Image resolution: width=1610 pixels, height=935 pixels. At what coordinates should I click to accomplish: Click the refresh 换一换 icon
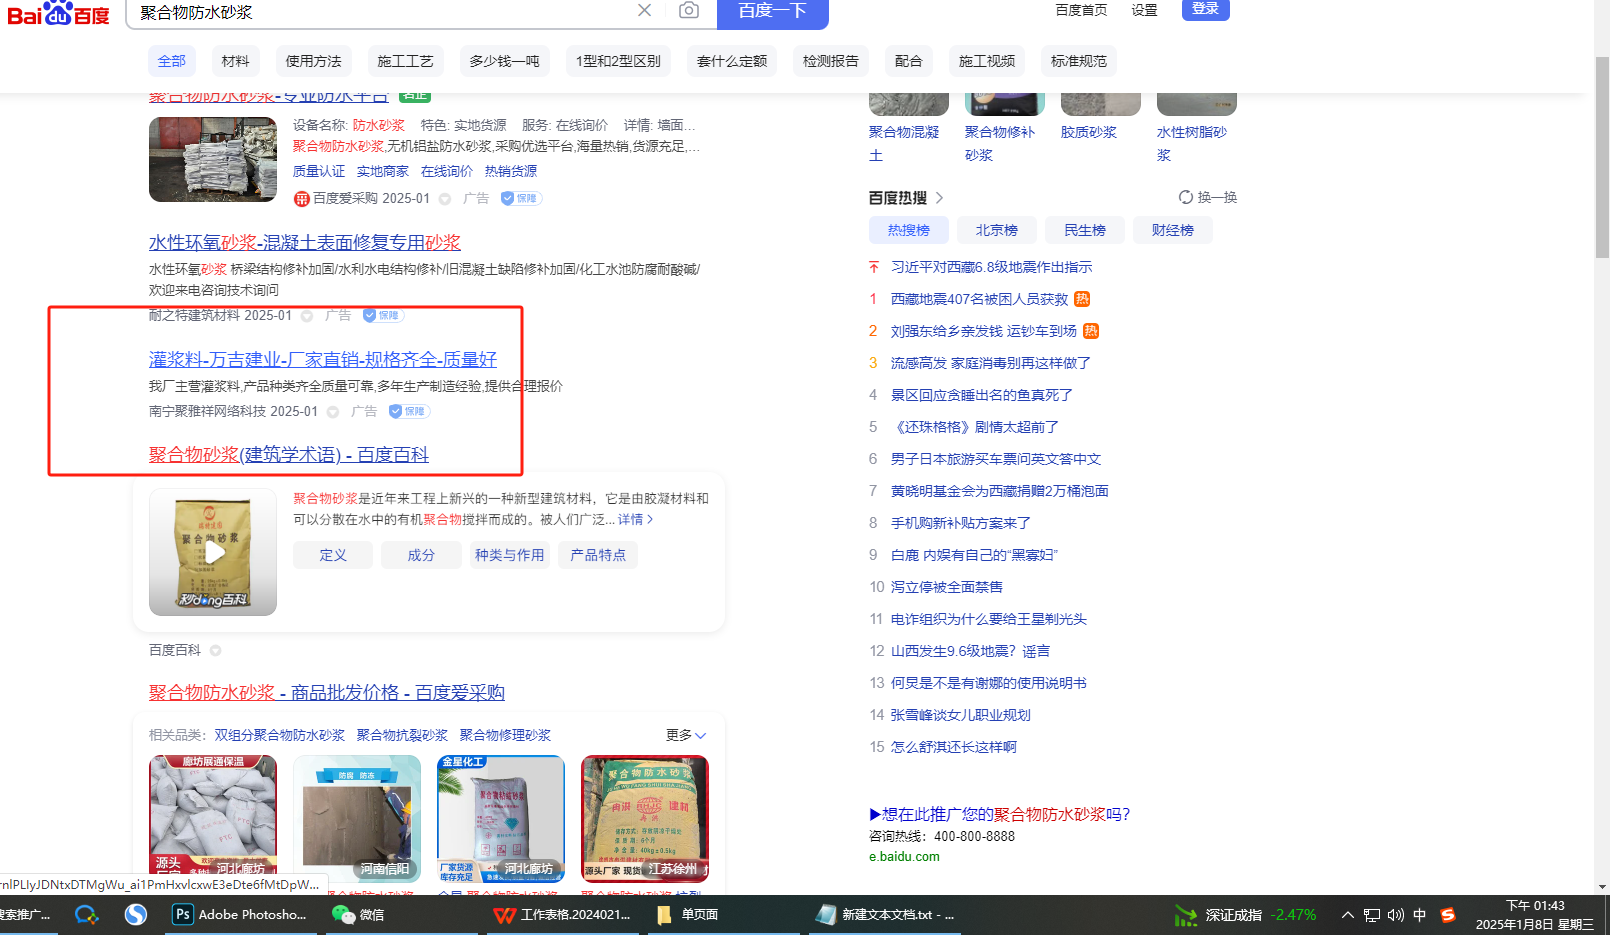click(x=1186, y=197)
